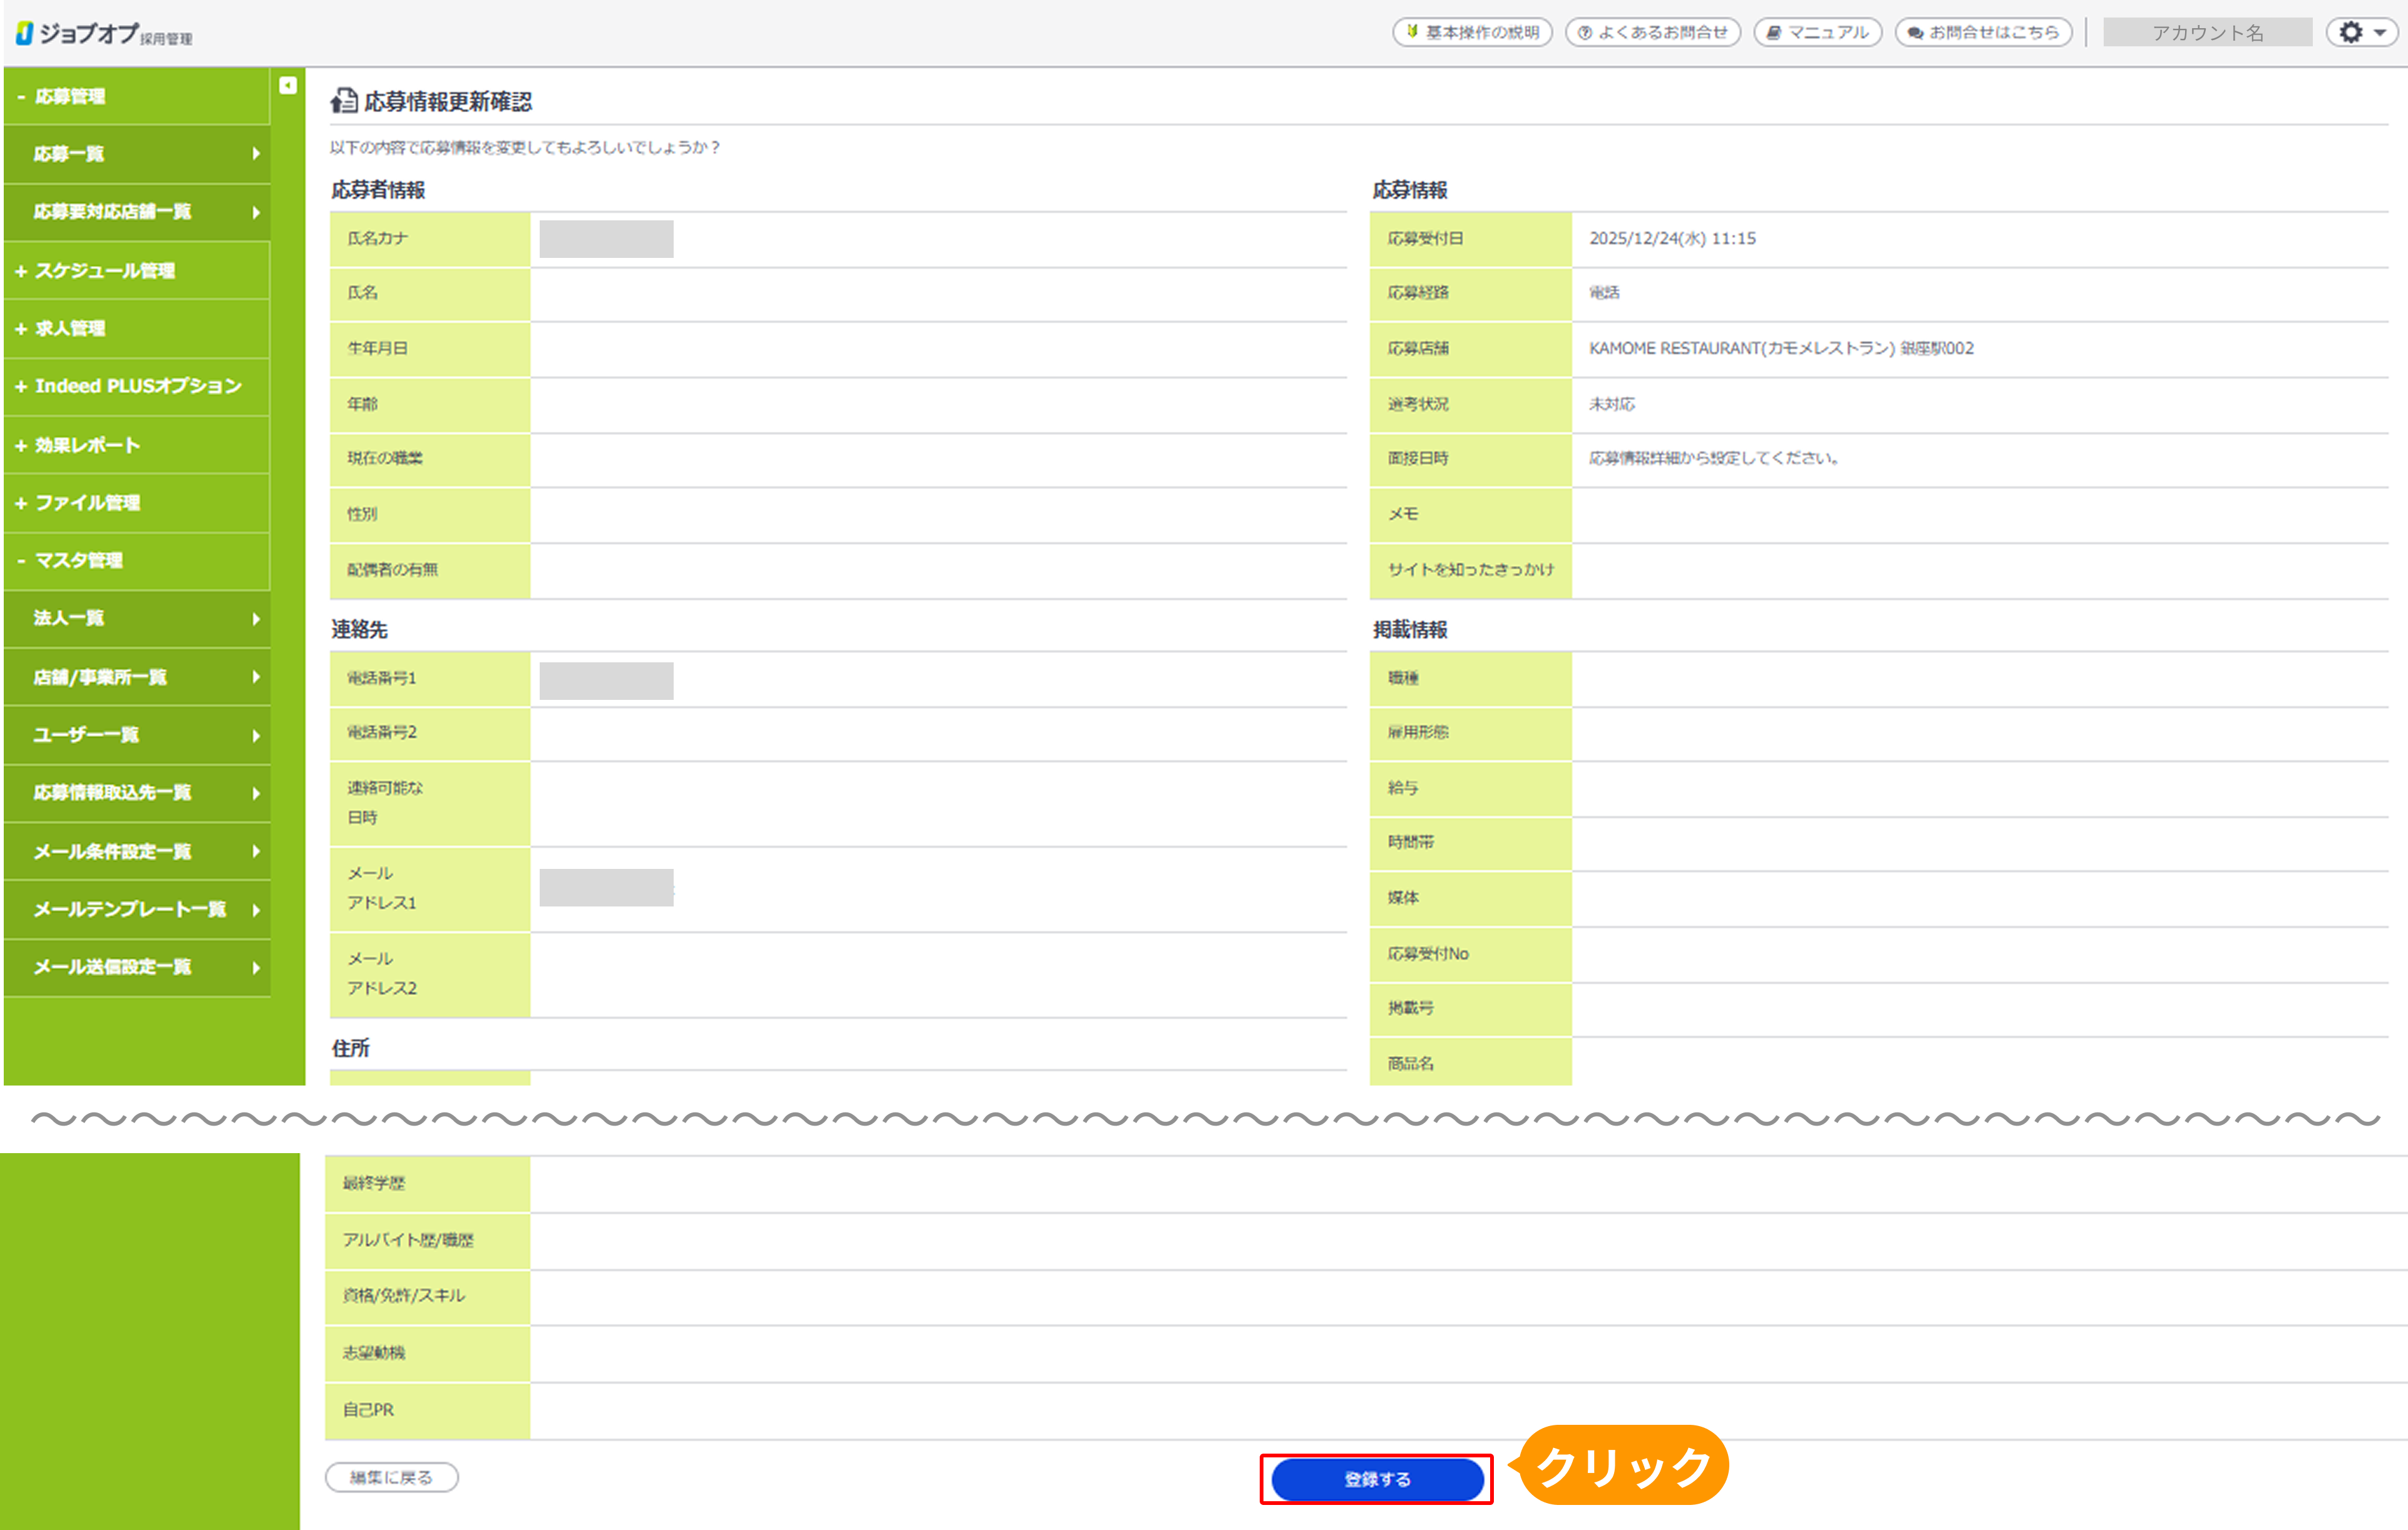This screenshot has width=2408, height=1530.
Task: Open 基本操作の説明 guide
Action: coord(1472,32)
